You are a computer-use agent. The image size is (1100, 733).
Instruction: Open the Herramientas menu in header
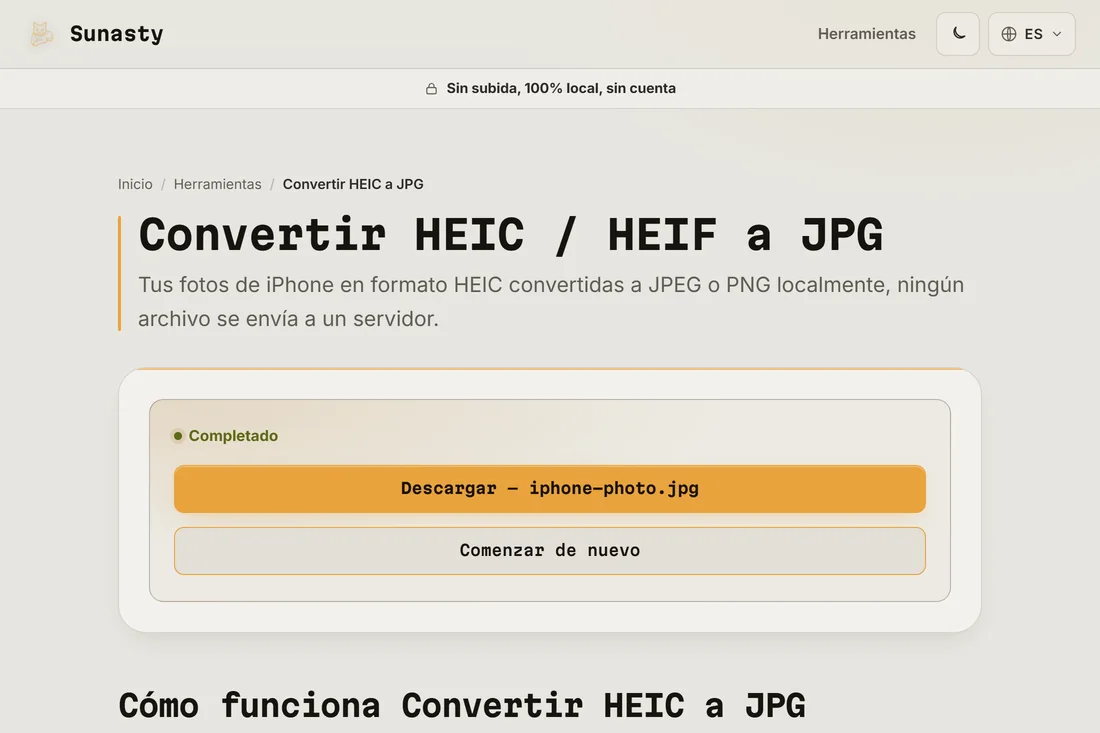click(866, 34)
